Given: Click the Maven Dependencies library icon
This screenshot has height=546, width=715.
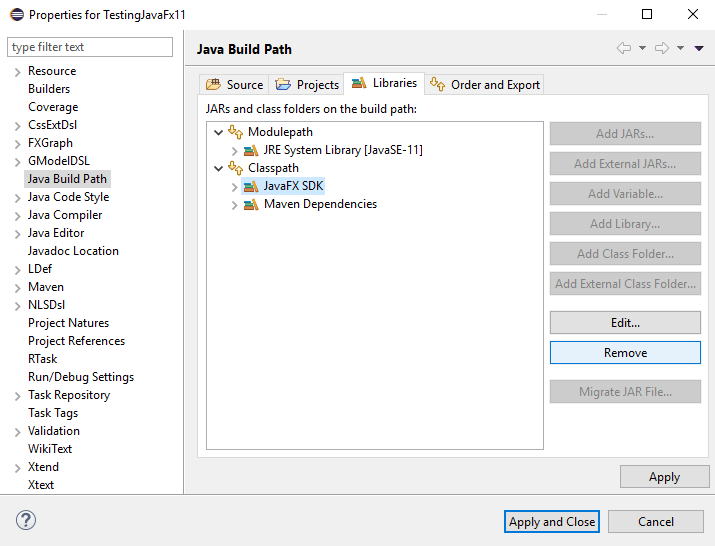Looking at the screenshot, I should (251, 204).
